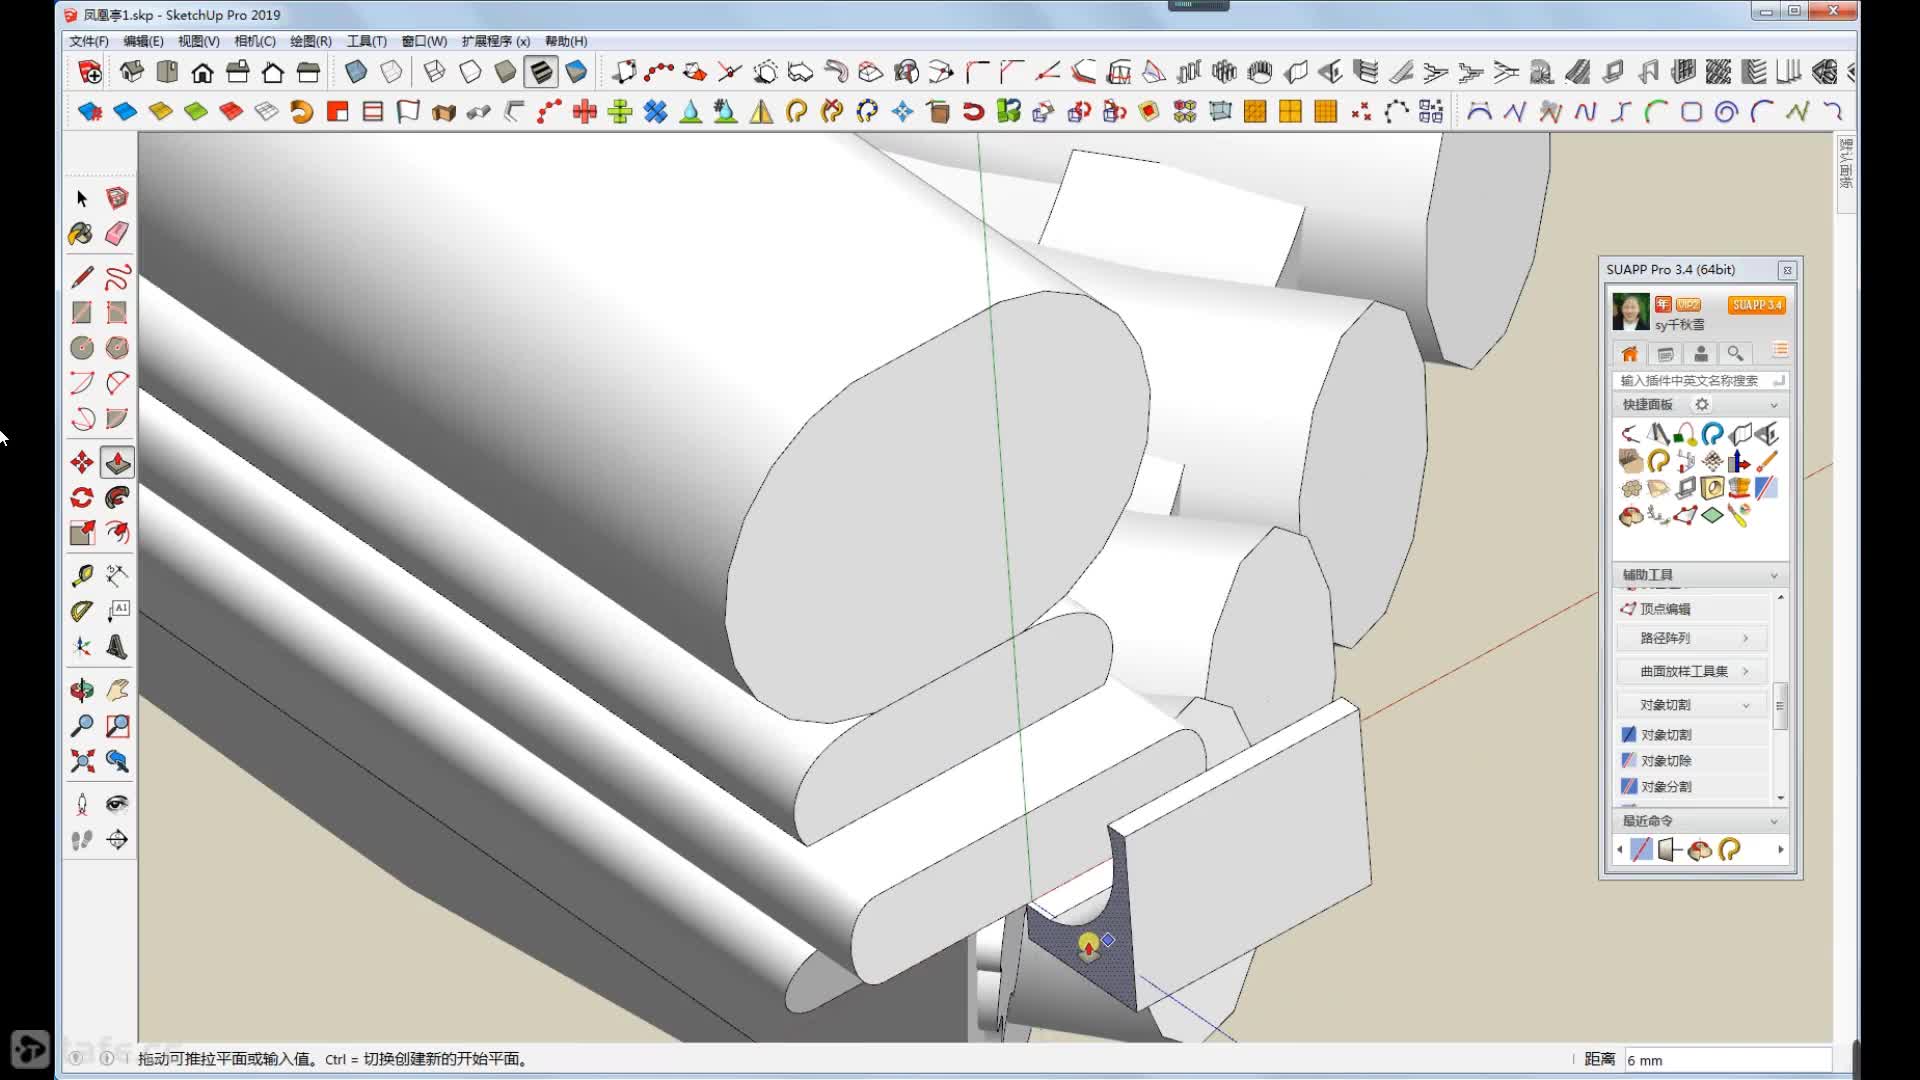Collapse the 快捷面板 section
This screenshot has width=1920, height=1080.
(1774, 405)
